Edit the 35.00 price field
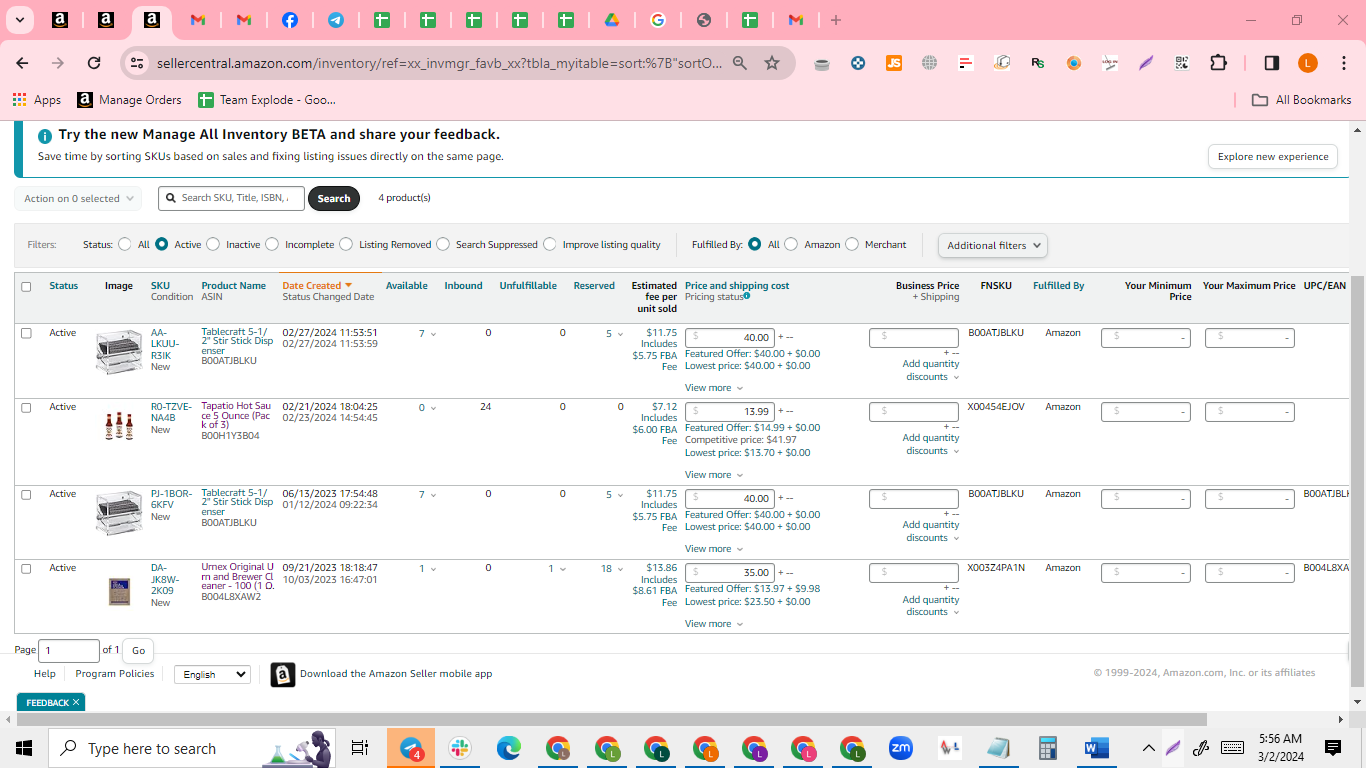Viewport: 1366px width, 768px height. (730, 573)
